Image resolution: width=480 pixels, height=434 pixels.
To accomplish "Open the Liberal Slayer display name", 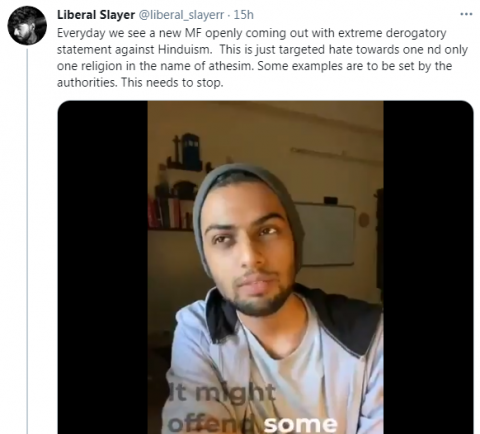I will pos(96,15).
